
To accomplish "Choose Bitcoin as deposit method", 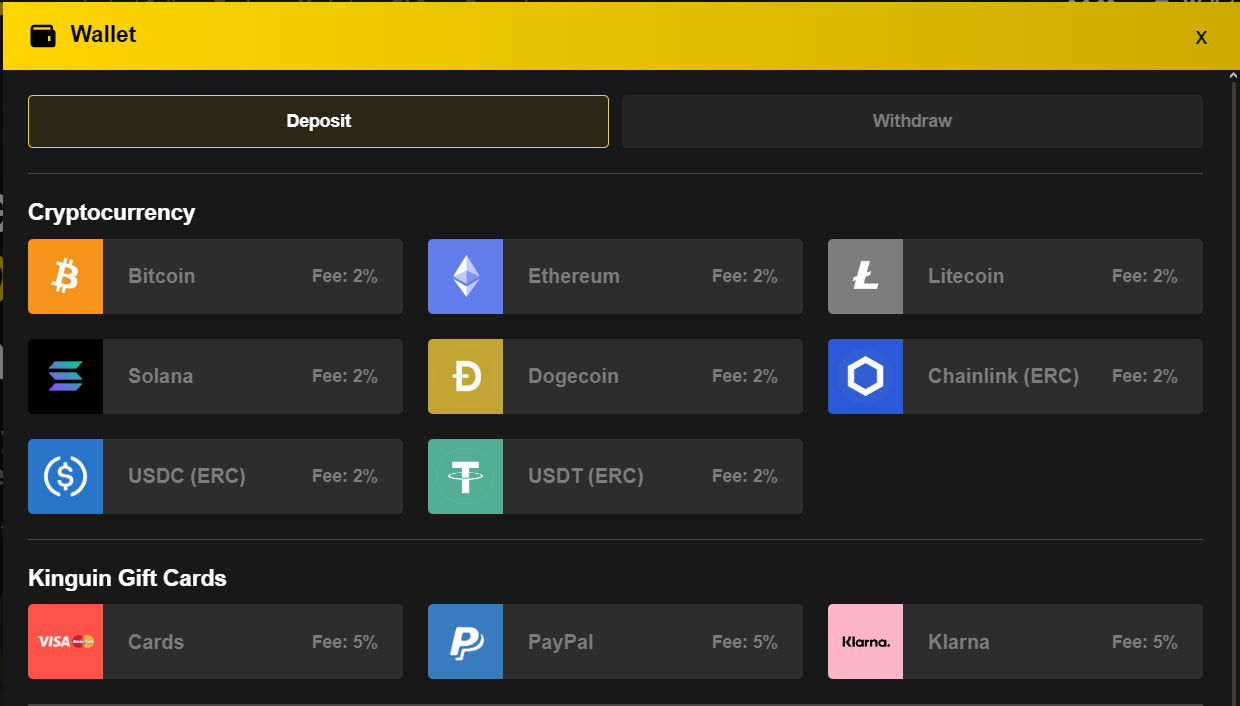I will coord(215,276).
